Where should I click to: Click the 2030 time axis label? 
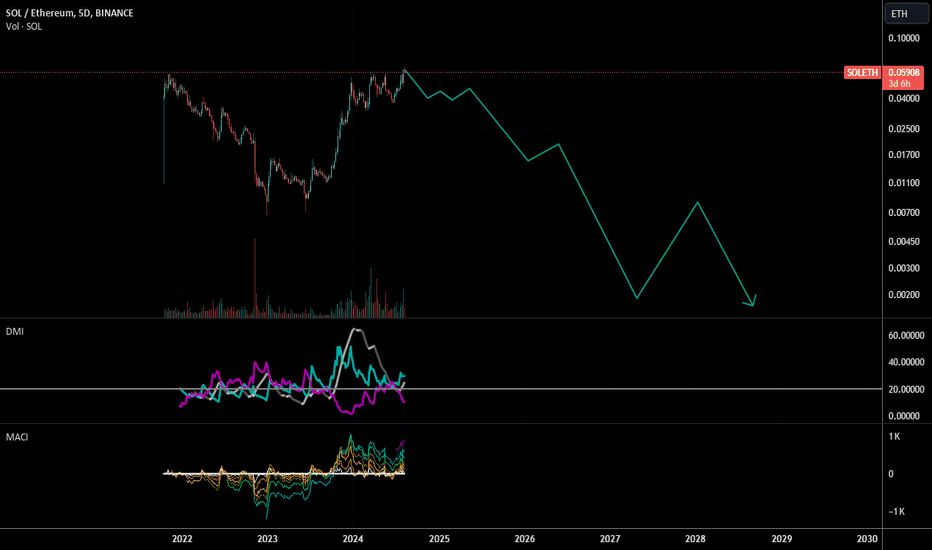(x=867, y=539)
